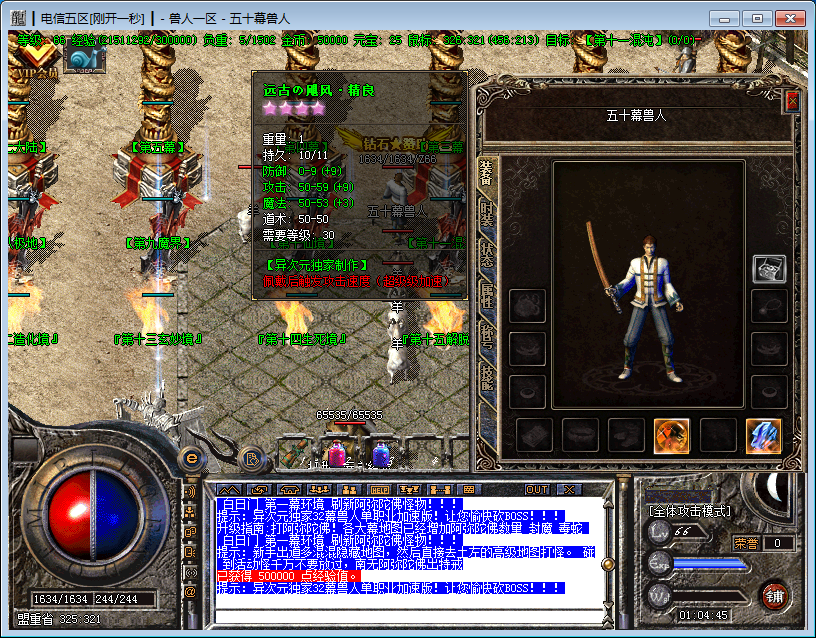Click the blue crystal item slot
The height and width of the screenshot is (638, 816).
764,435
